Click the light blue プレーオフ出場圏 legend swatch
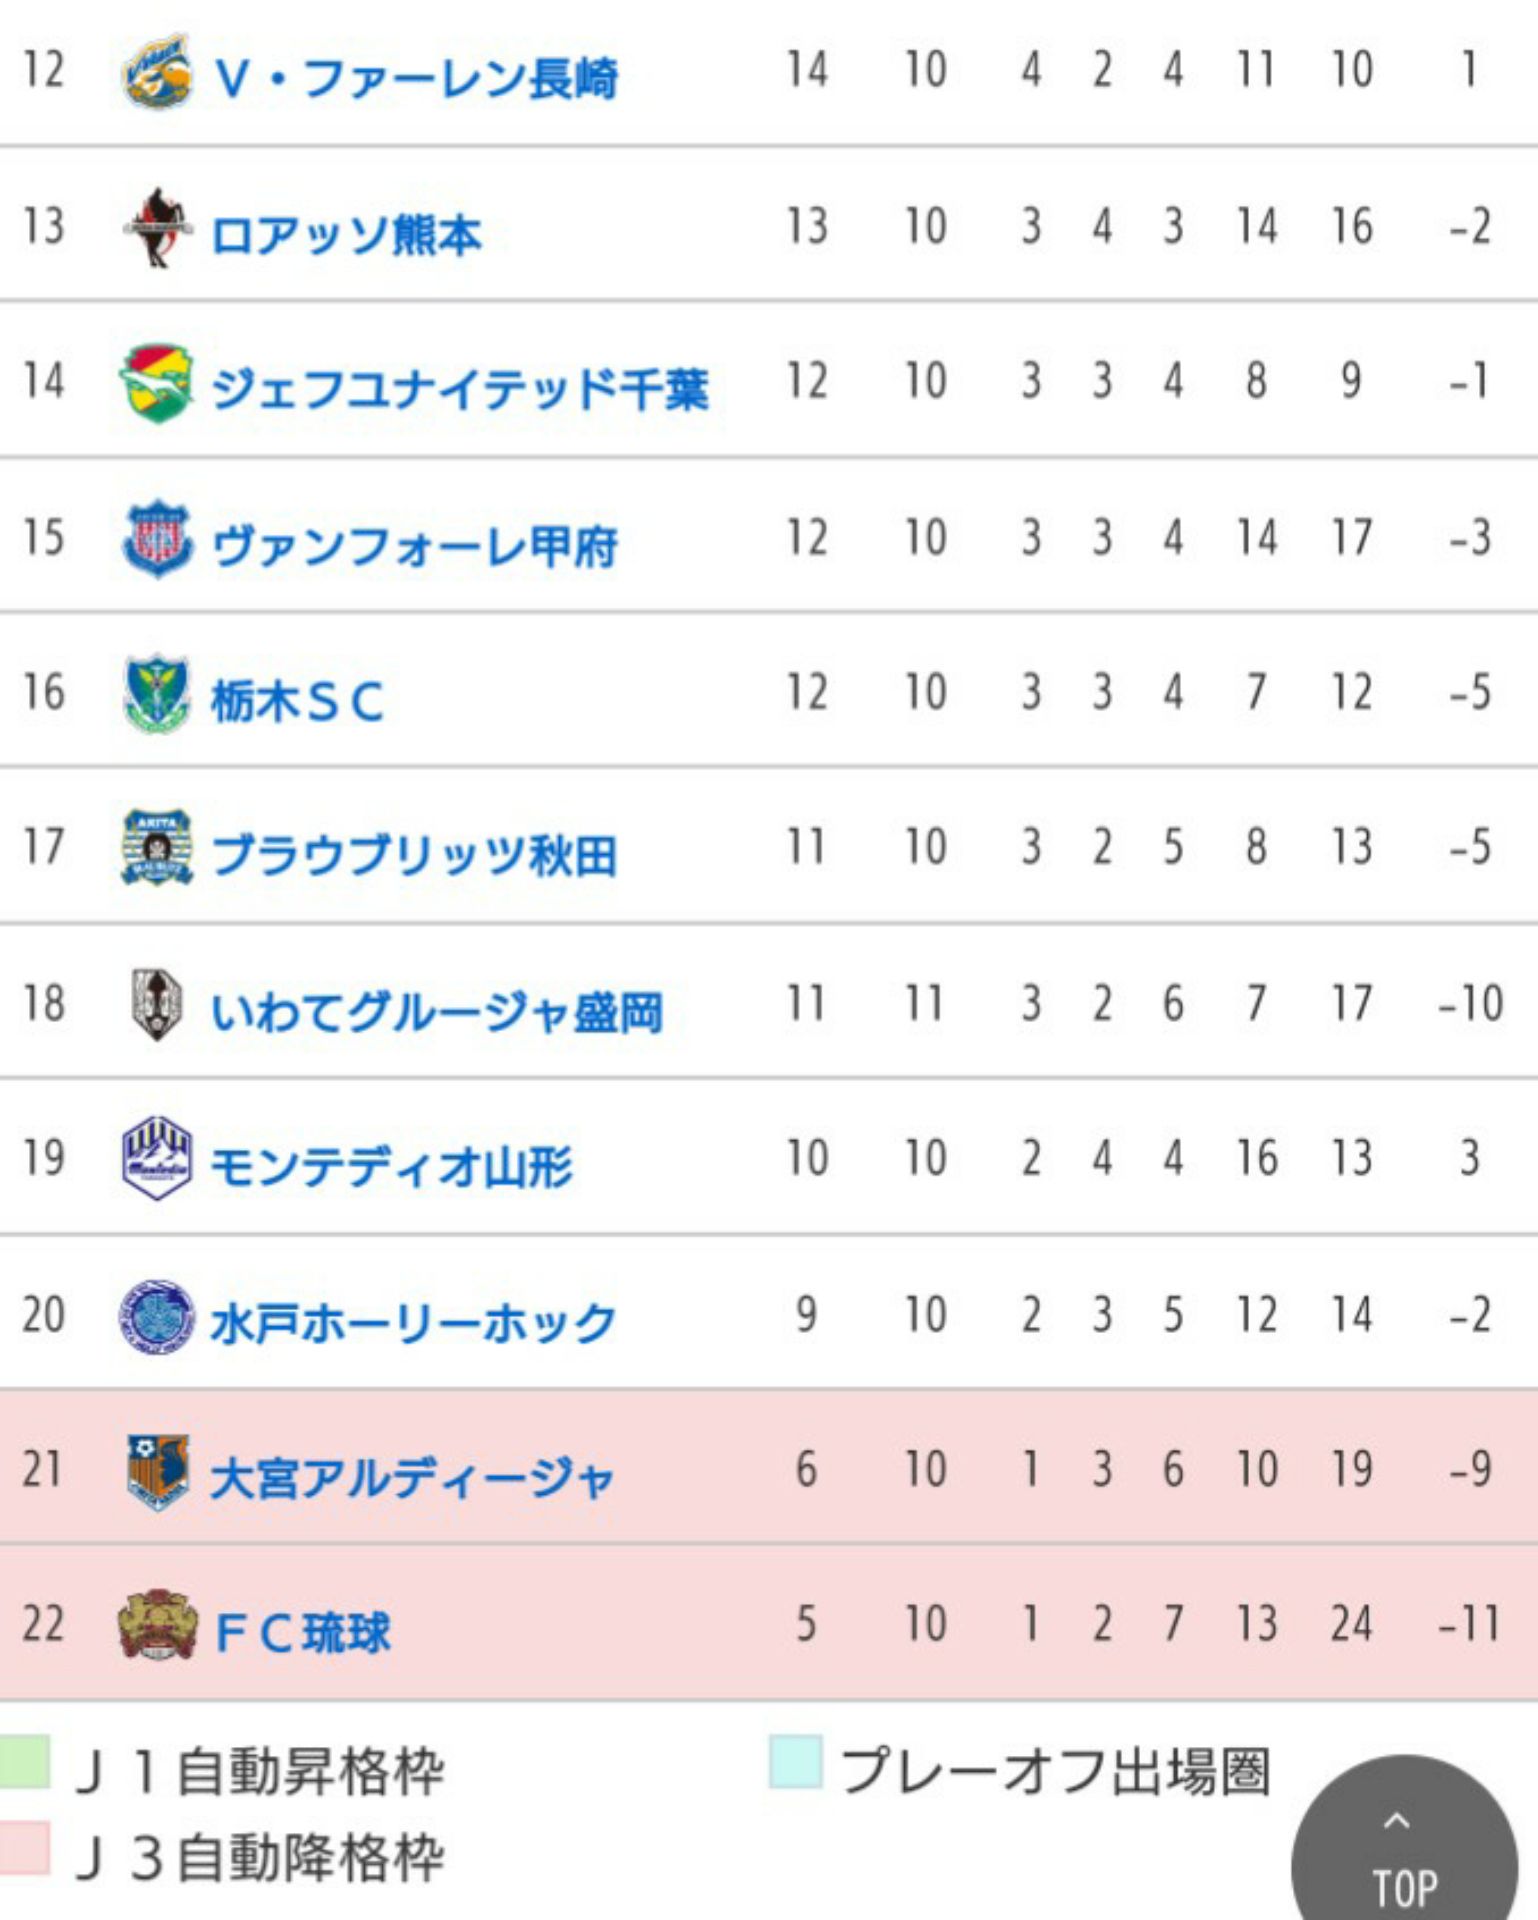1538x1920 pixels. [796, 1762]
